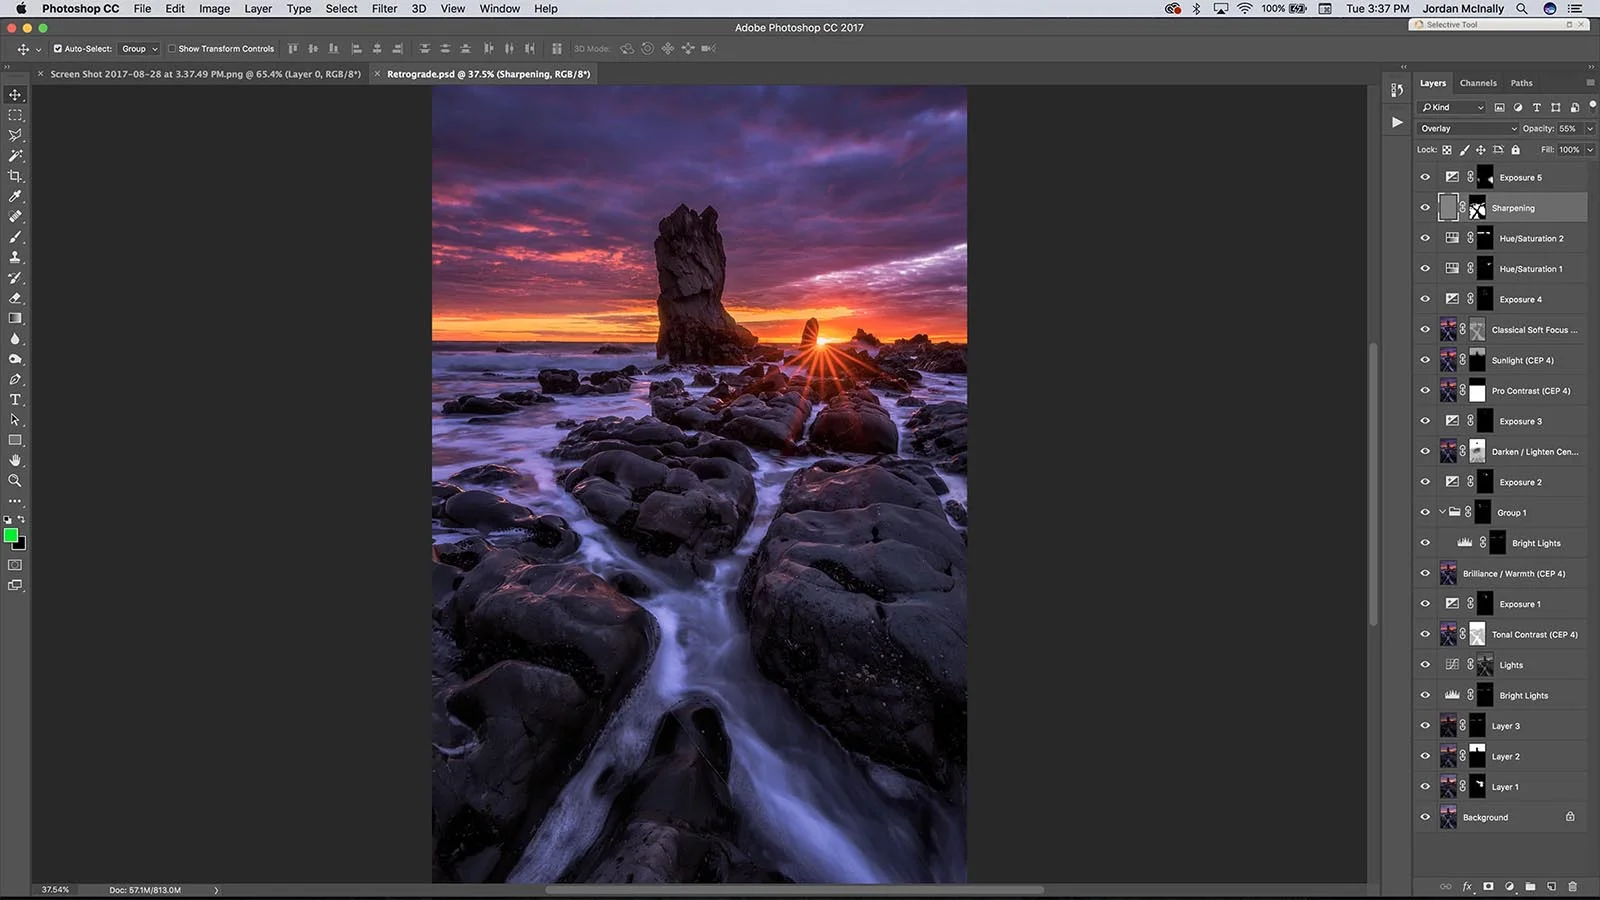Click the zoom level 37.54% field
This screenshot has width=1600, height=900.
click(x=56, y=890)
